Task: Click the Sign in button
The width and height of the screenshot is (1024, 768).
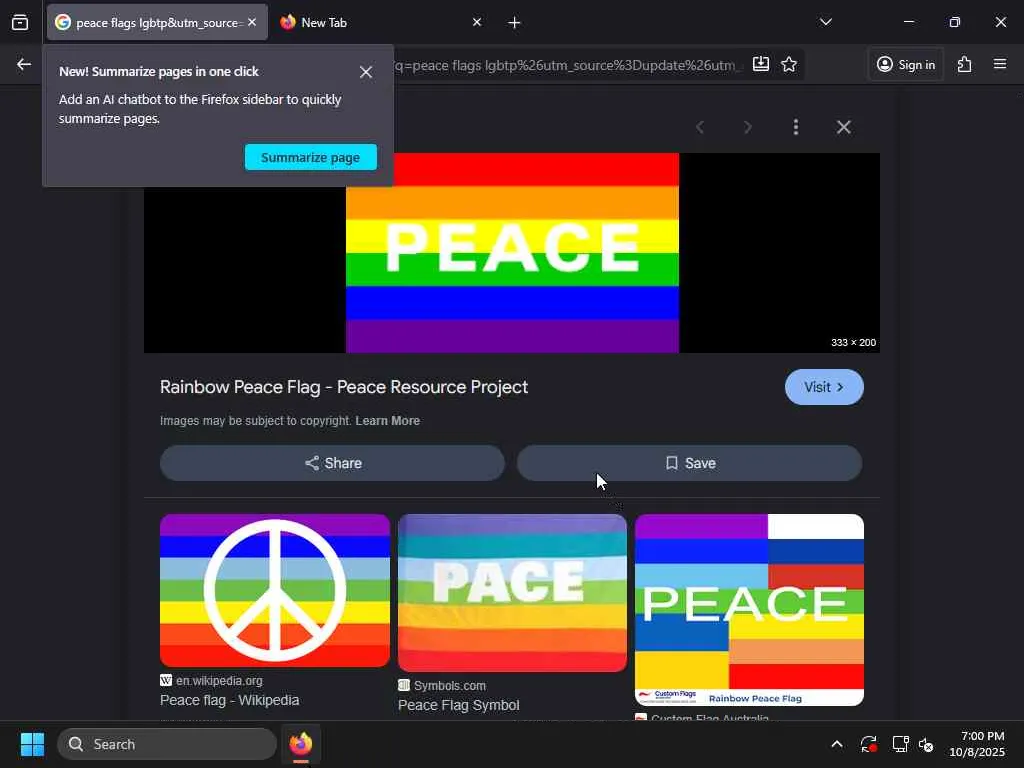Action: point(906,64)
